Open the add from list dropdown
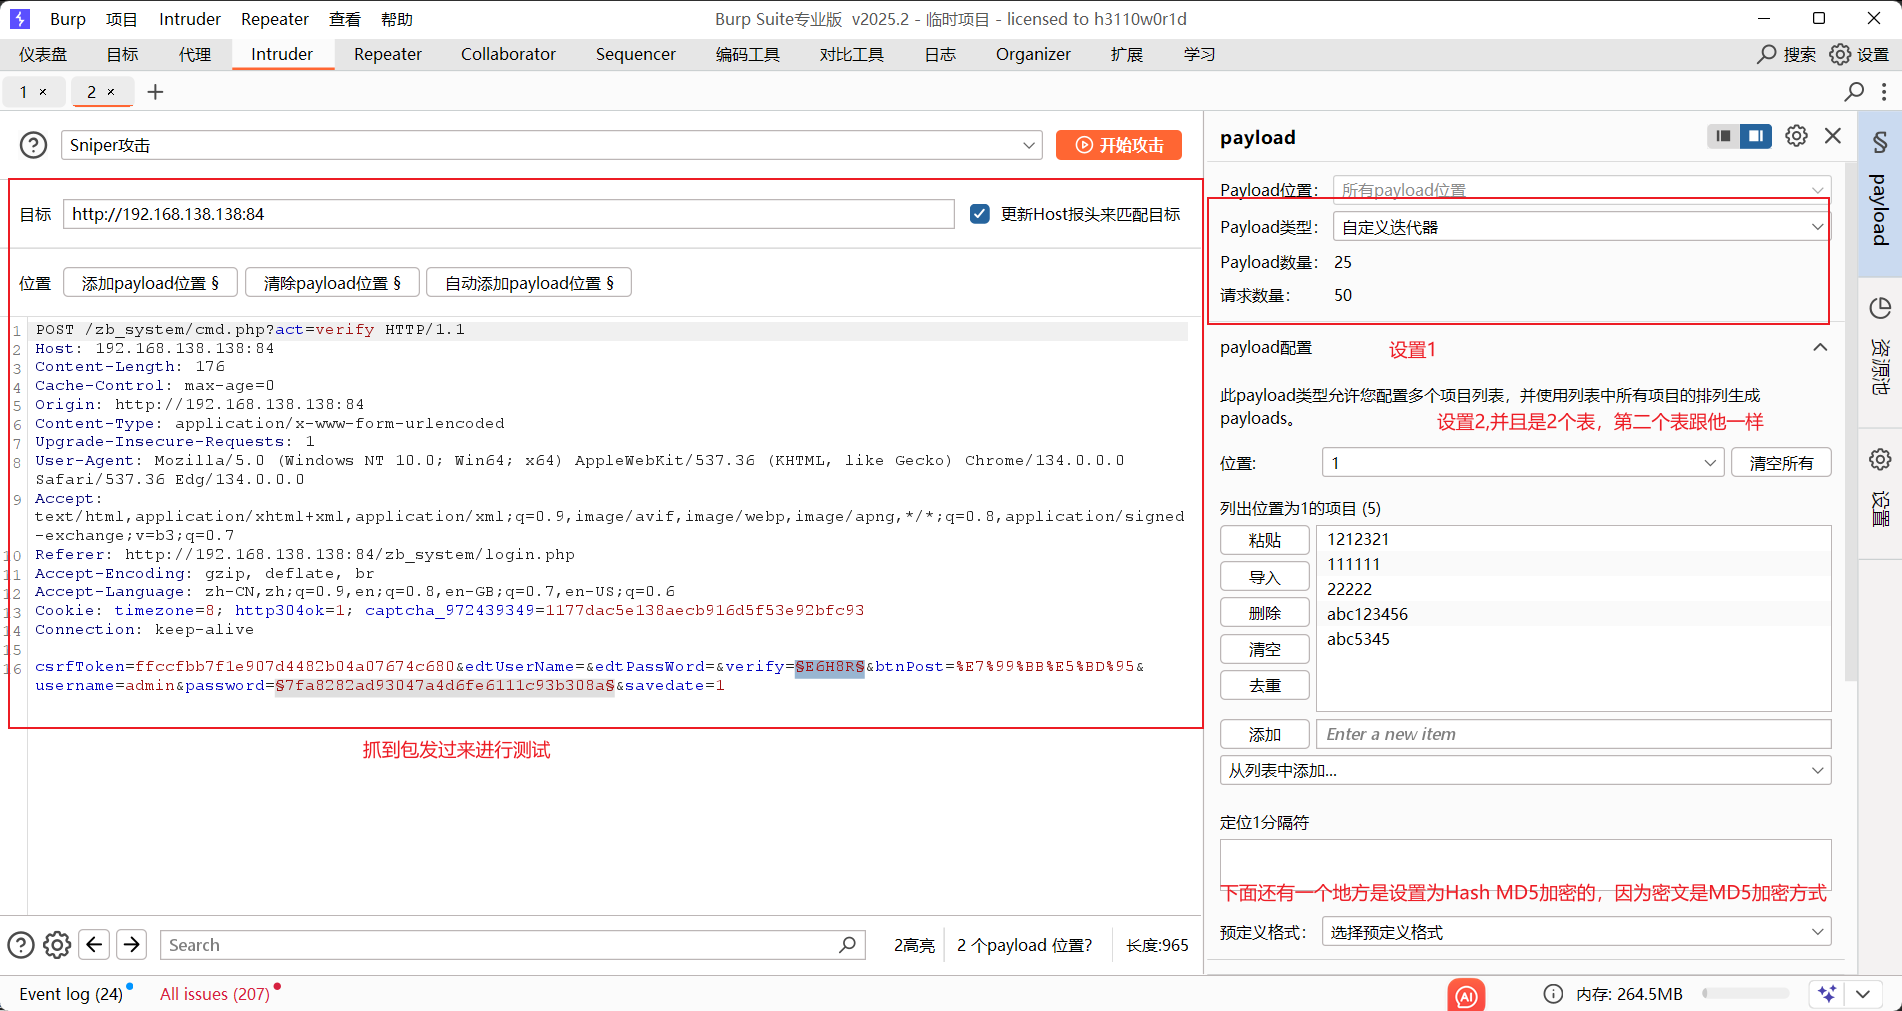 [1525, 770]
